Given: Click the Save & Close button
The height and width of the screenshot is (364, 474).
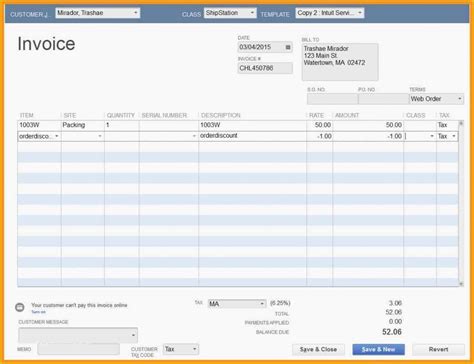Looking at the screenshot, I should click(x=318, y=349).
